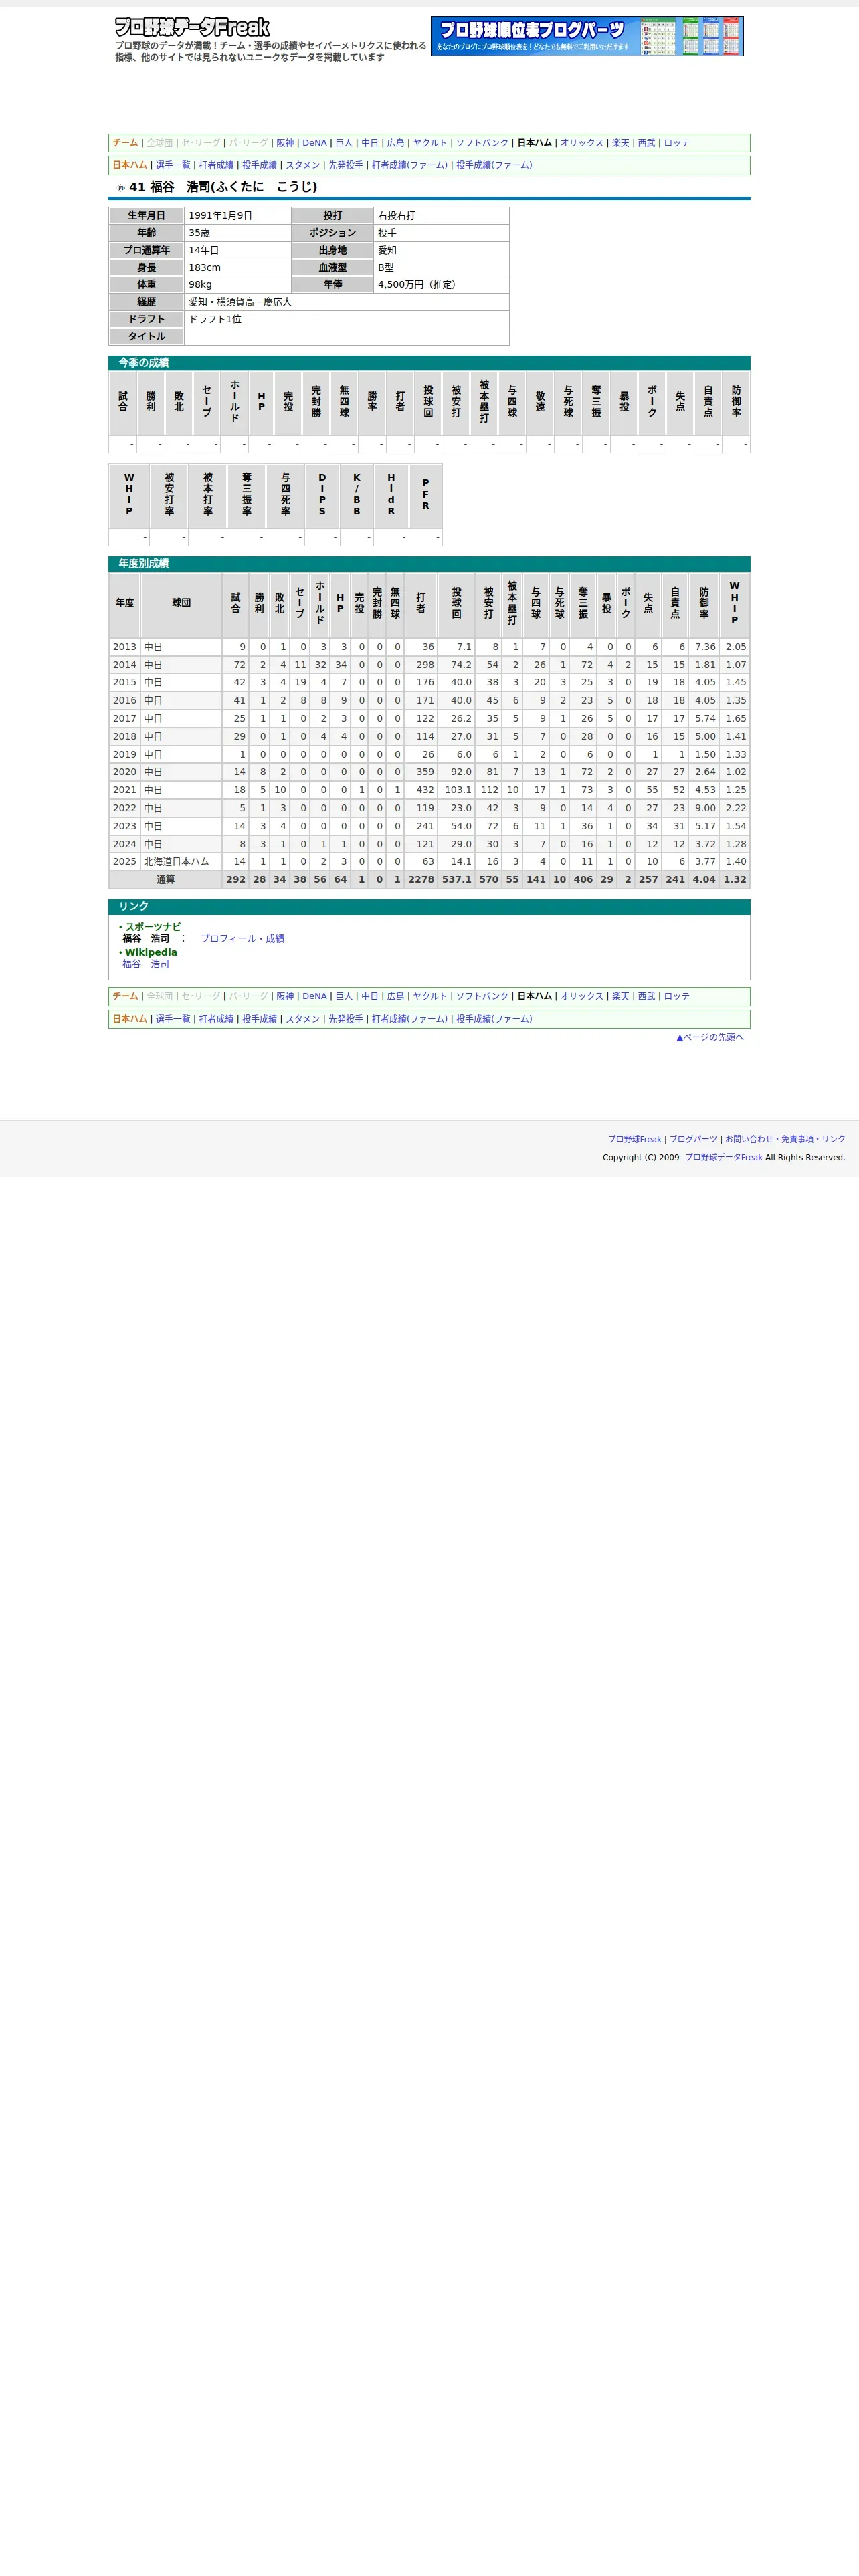Click 選手一覧 in the top sub-navigation
The width and height of the screenshot is (859, 2576).
pyautogui.click(x=173, y=165)
